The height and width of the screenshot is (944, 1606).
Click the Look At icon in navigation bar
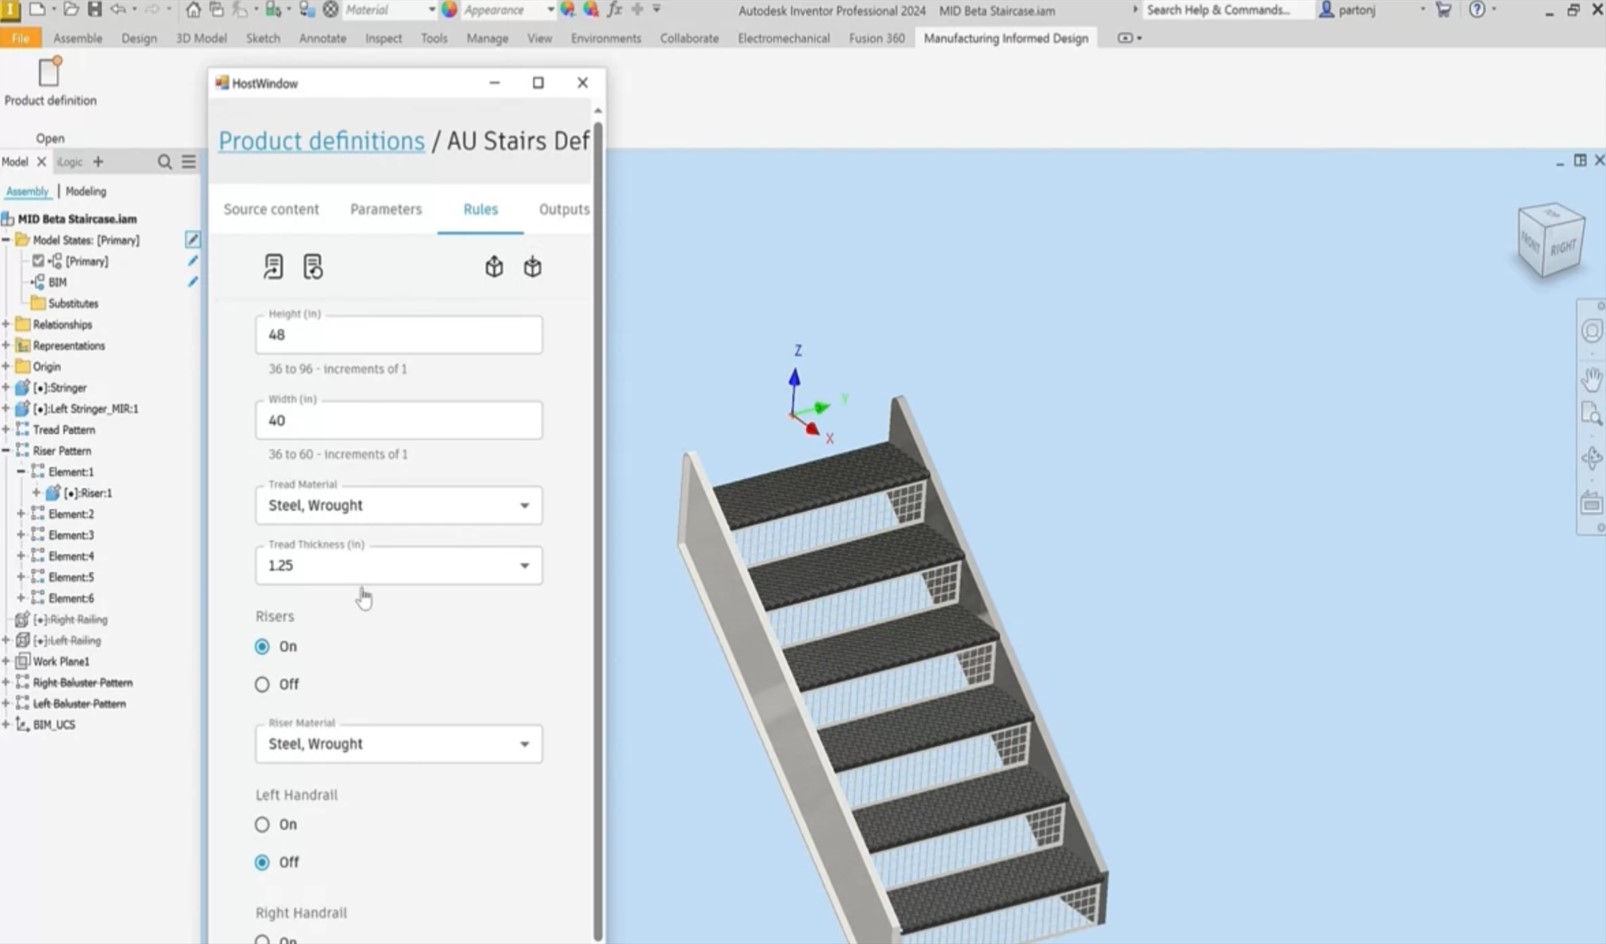(1592, 503)
